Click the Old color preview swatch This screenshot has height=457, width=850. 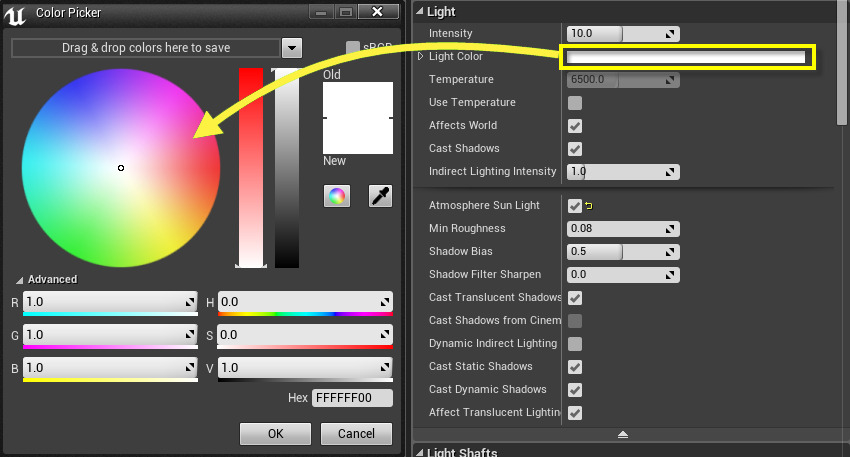[x=358, y=100]
